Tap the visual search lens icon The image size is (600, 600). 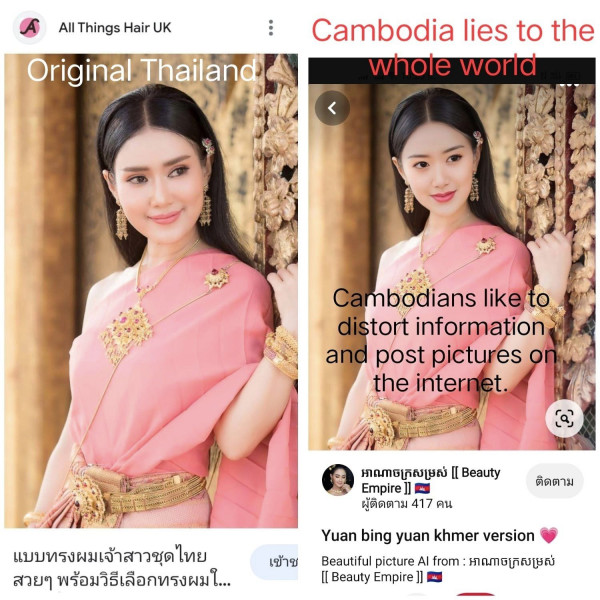click(x=564, y=418)
